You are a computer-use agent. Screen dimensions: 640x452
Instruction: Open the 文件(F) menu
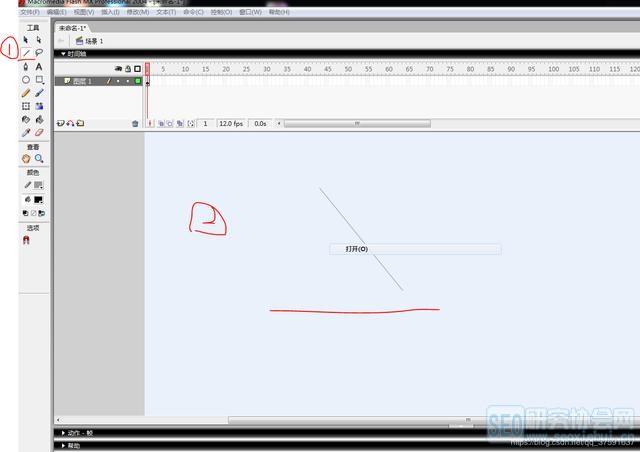pos(30,12)
